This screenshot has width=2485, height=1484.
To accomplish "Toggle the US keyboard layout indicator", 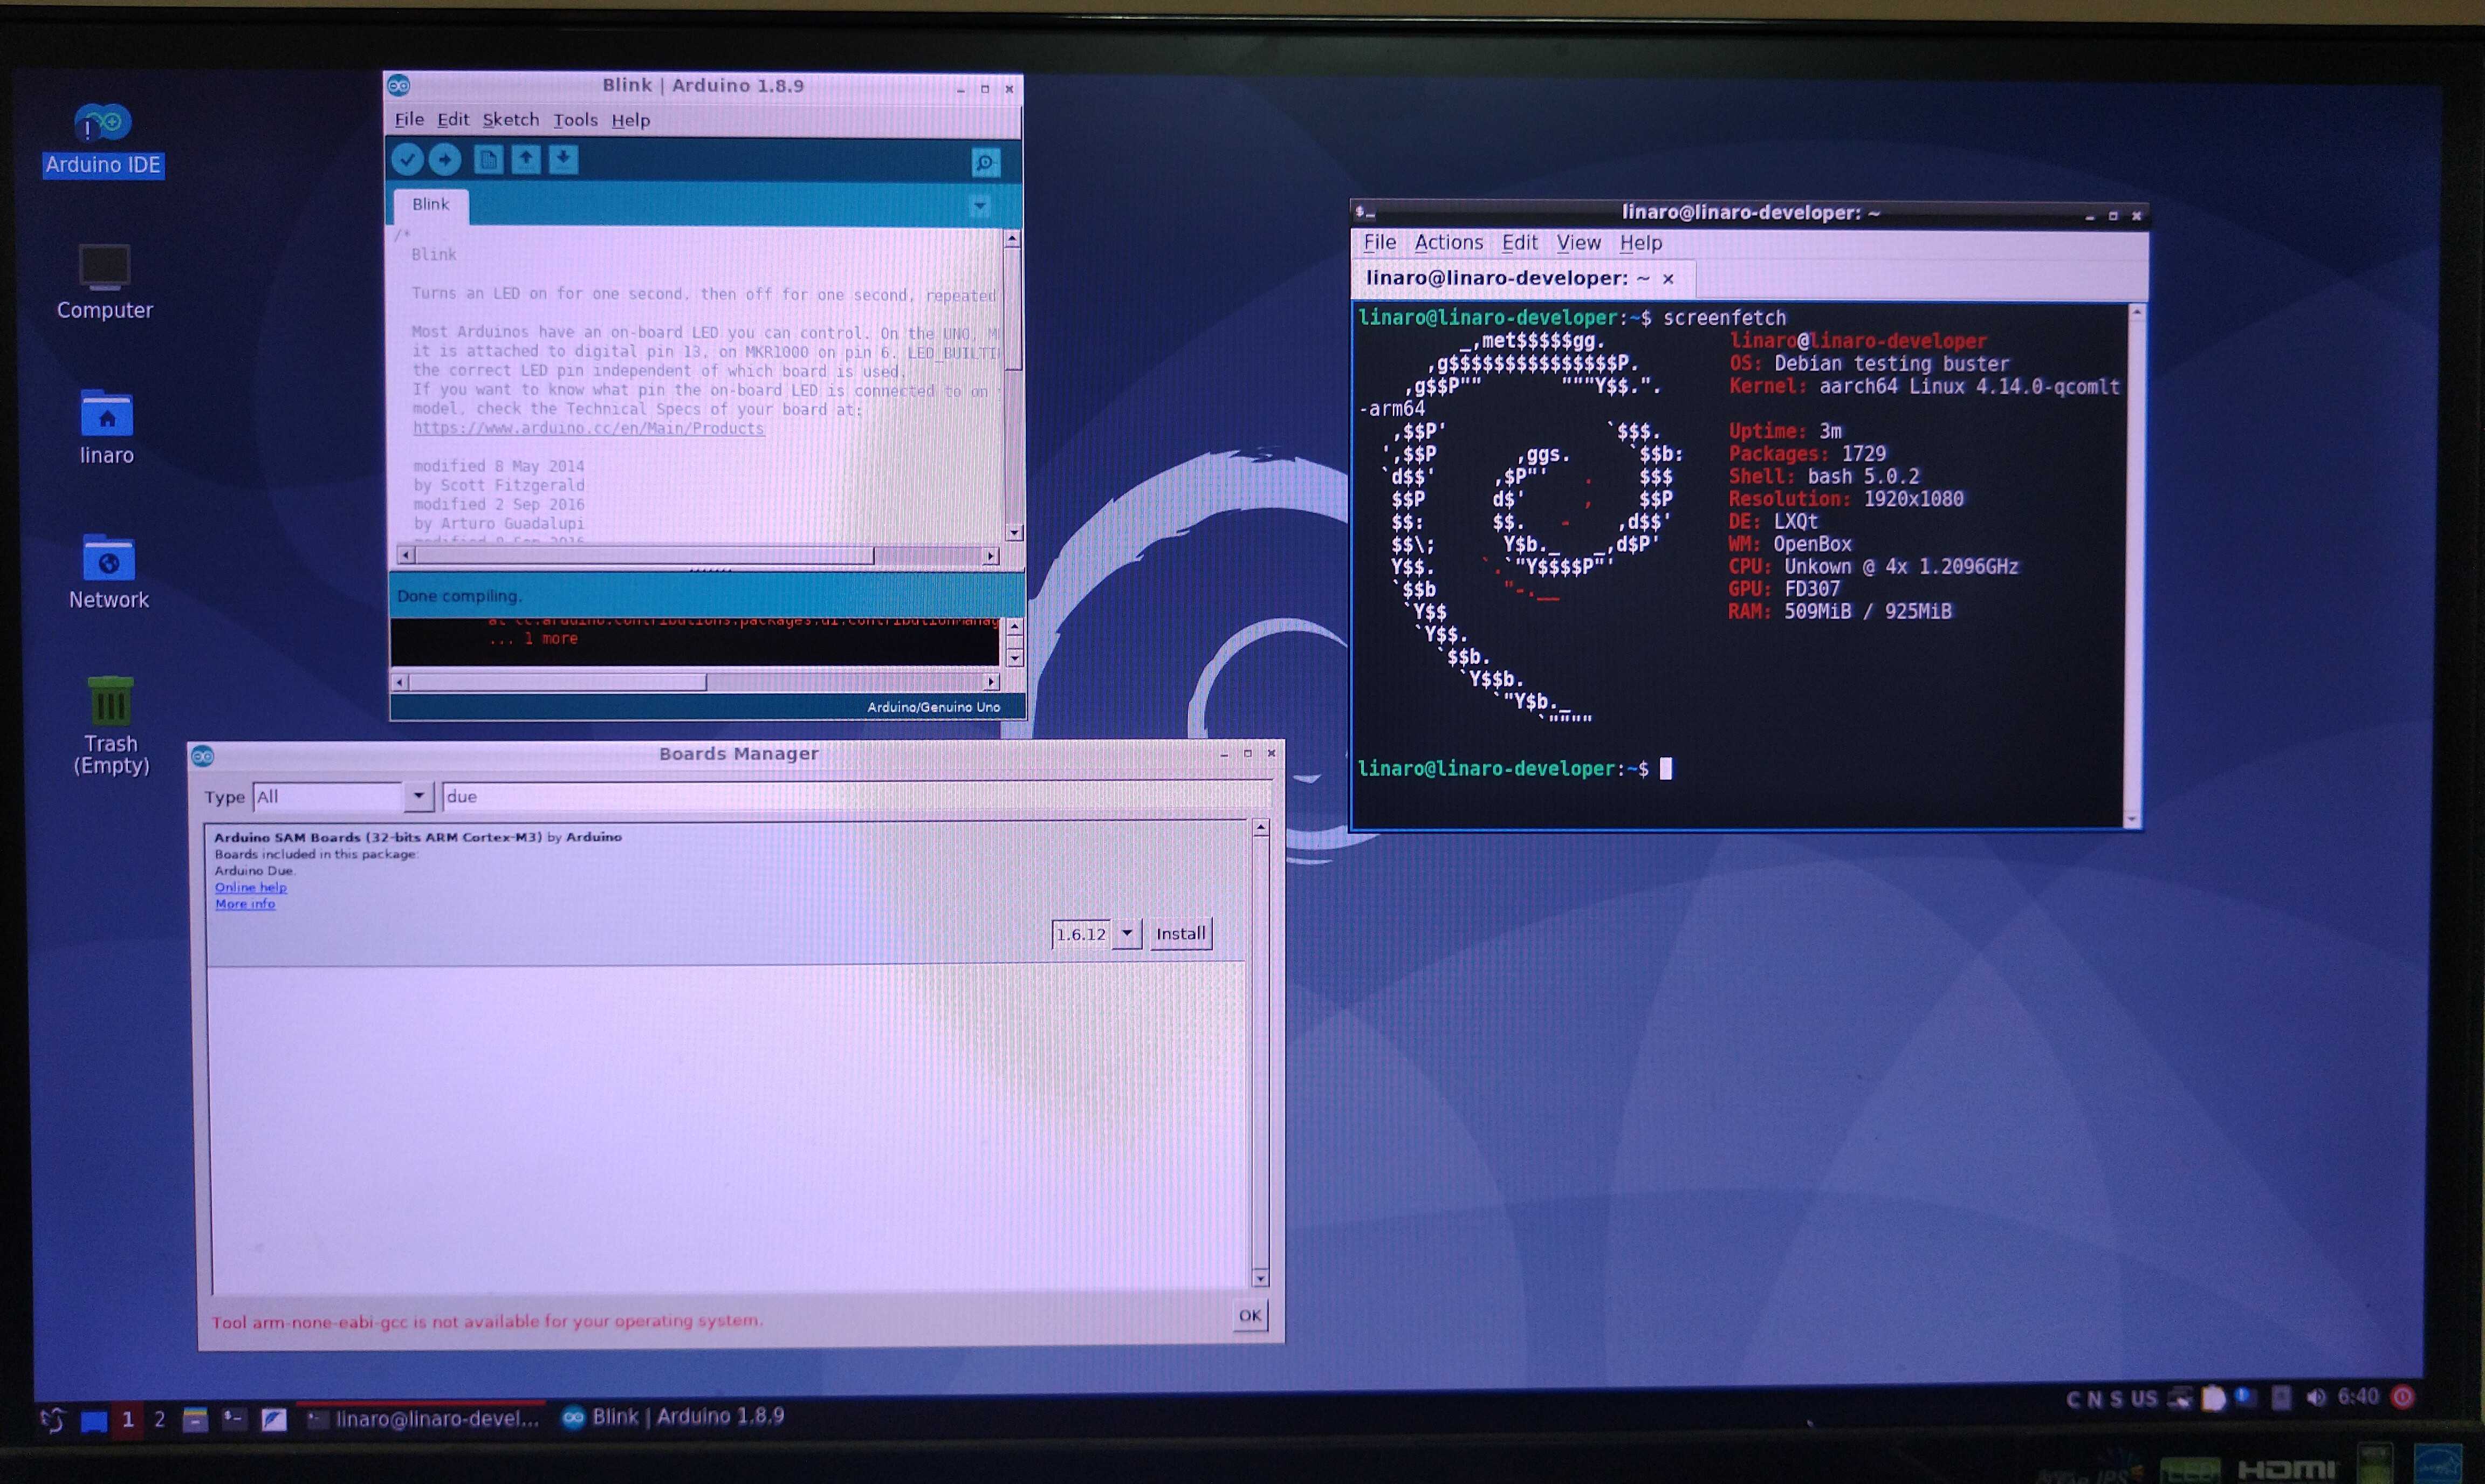I will (2144, 1399).
